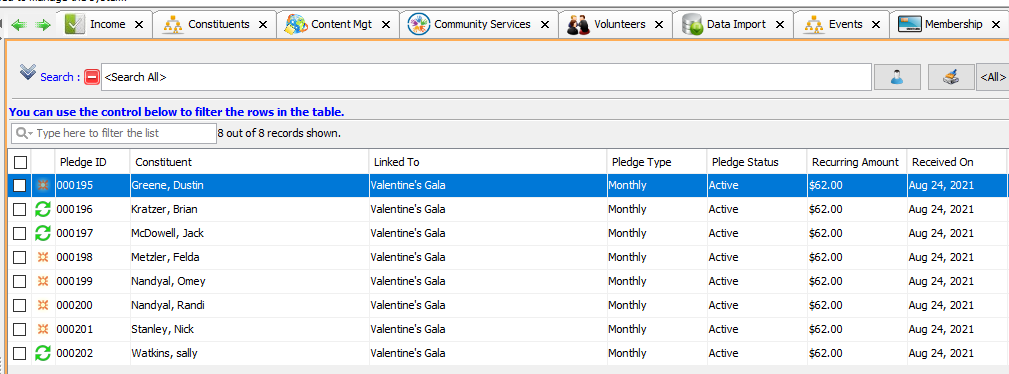
Task: Close the Constituents tab
Action: click(x=263, y=24)
